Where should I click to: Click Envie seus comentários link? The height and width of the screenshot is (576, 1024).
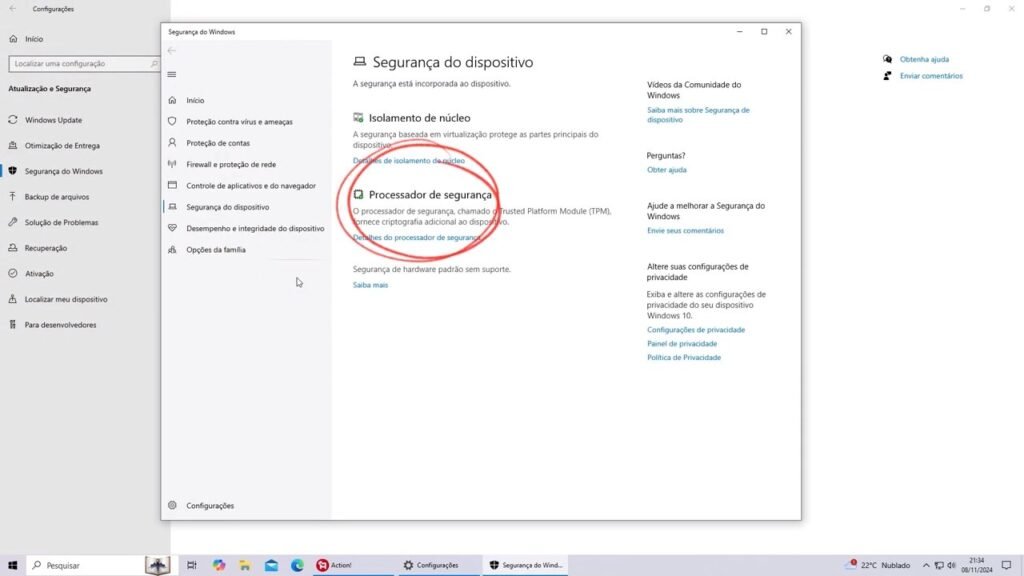pyautogui.click(x=685, y=231)
